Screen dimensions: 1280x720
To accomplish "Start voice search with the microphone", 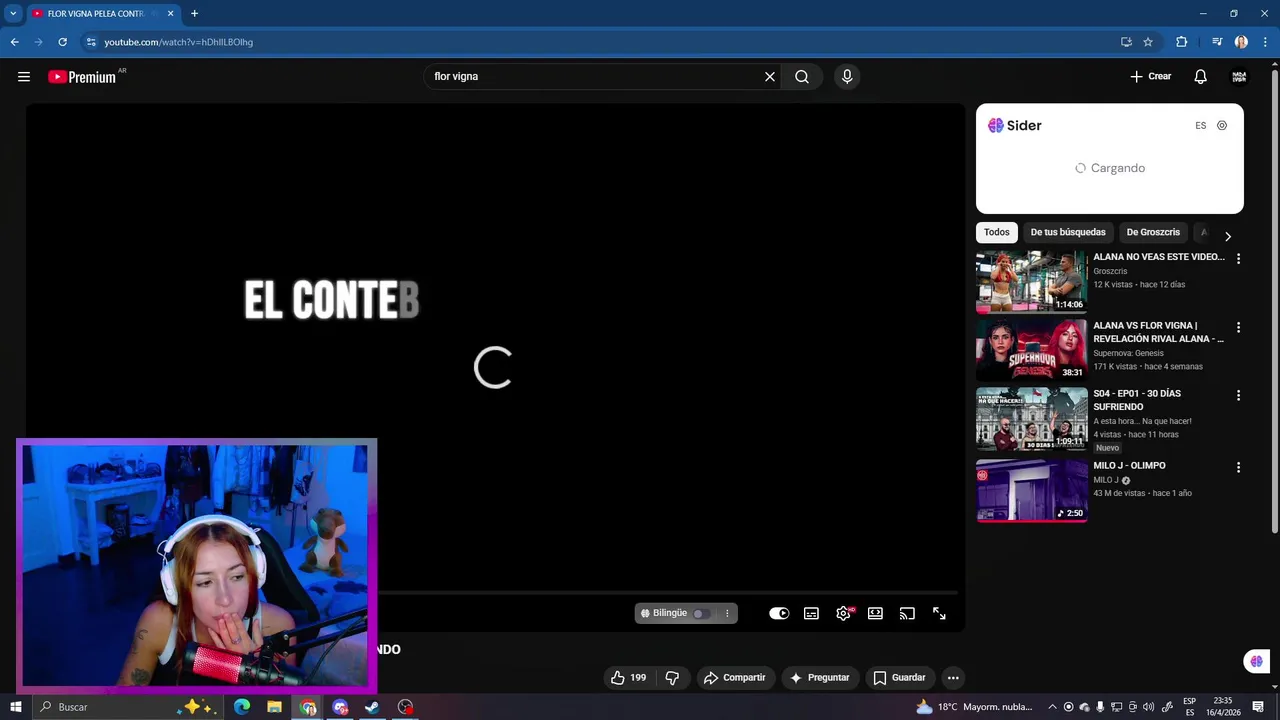I will click(x=847, y=77).
